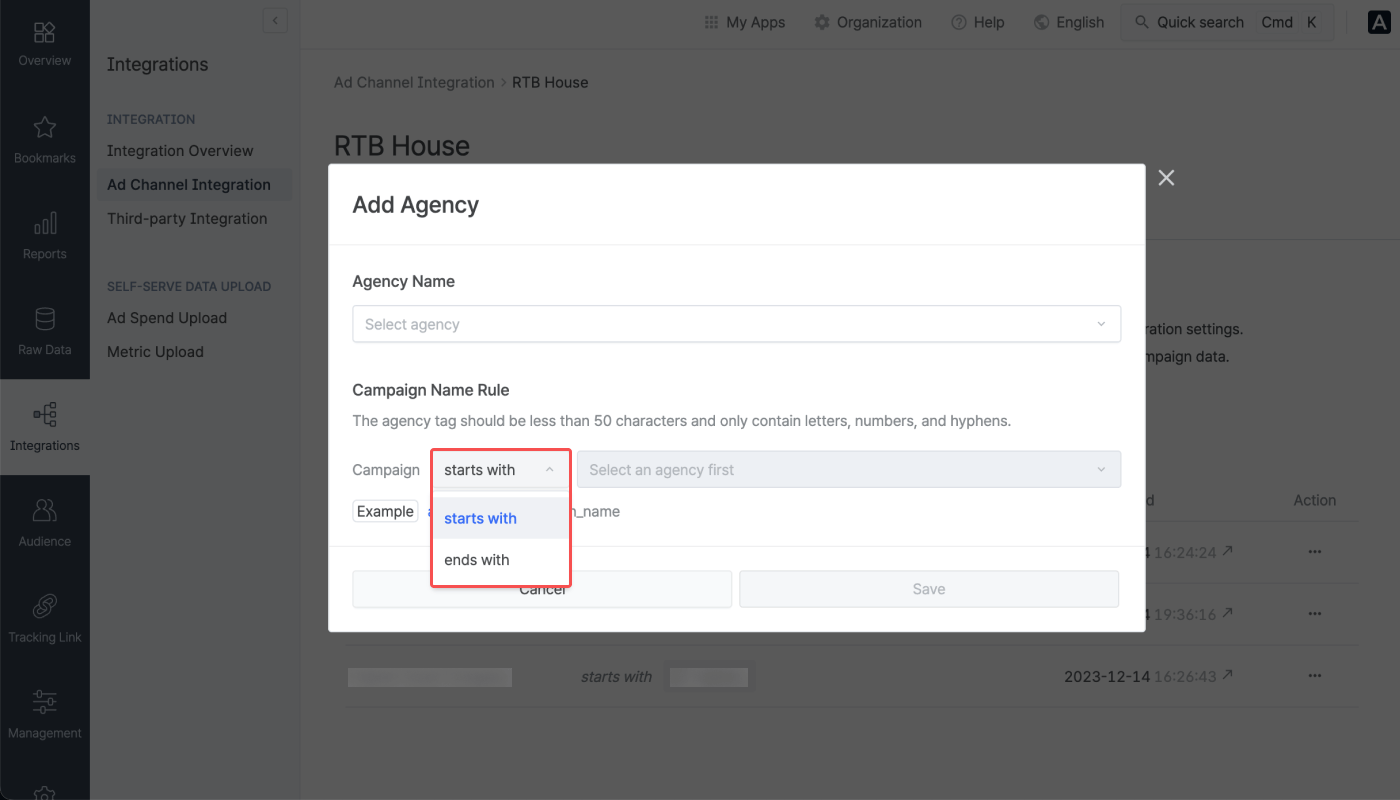Open Third-party Integration page
The height and width of the screenshot is (800, 1400).
tap(187, 219)
